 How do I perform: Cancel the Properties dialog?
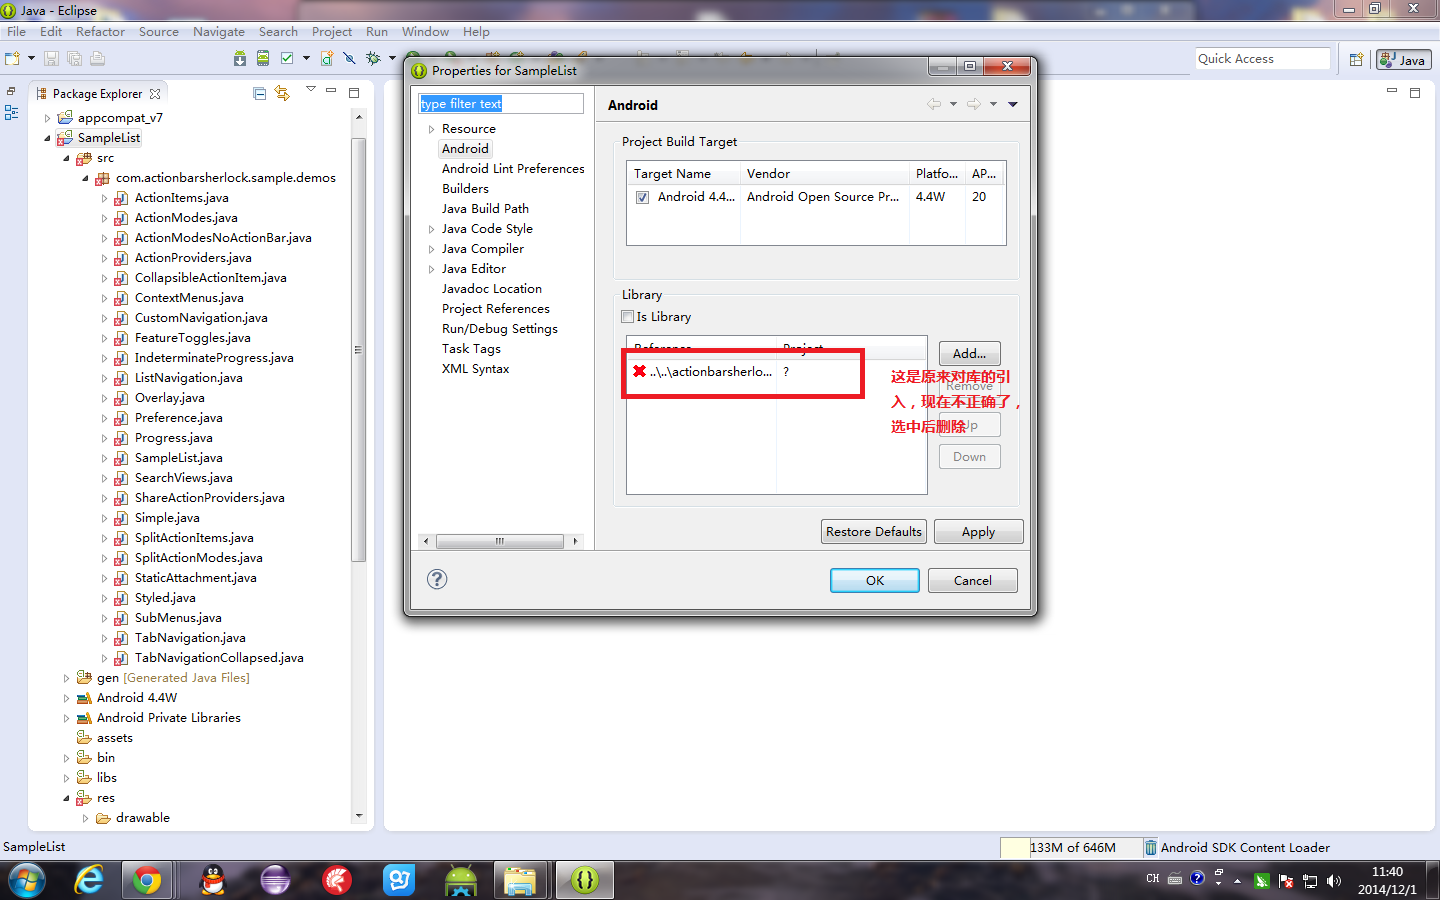pyautogui.click(x=972, y=580)
